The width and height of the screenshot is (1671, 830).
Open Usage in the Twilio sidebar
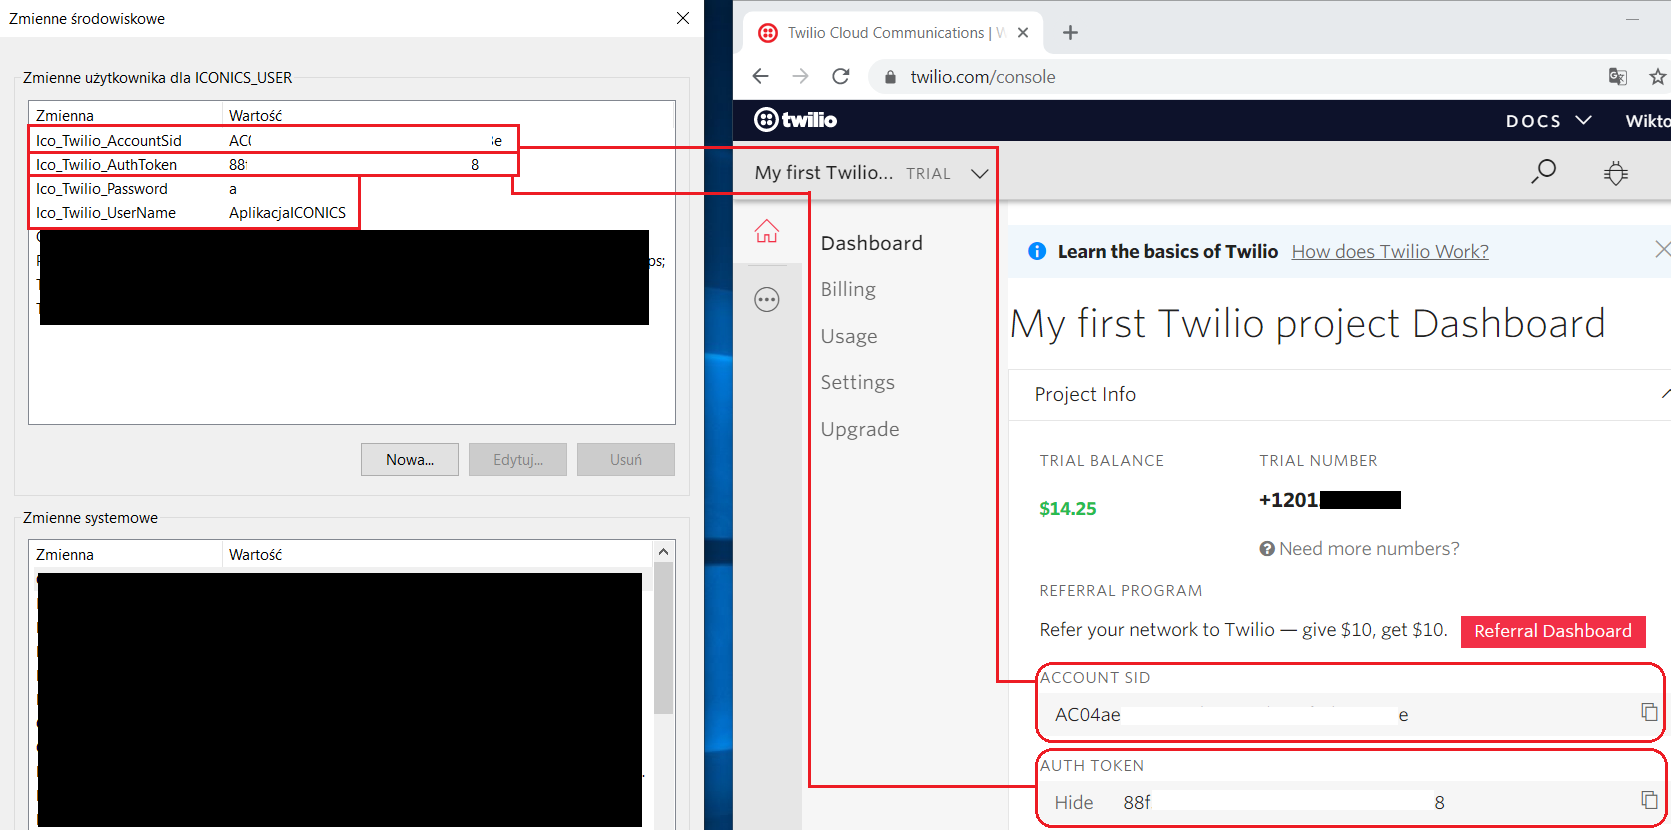pyautogui.click(x=849, y=336)
